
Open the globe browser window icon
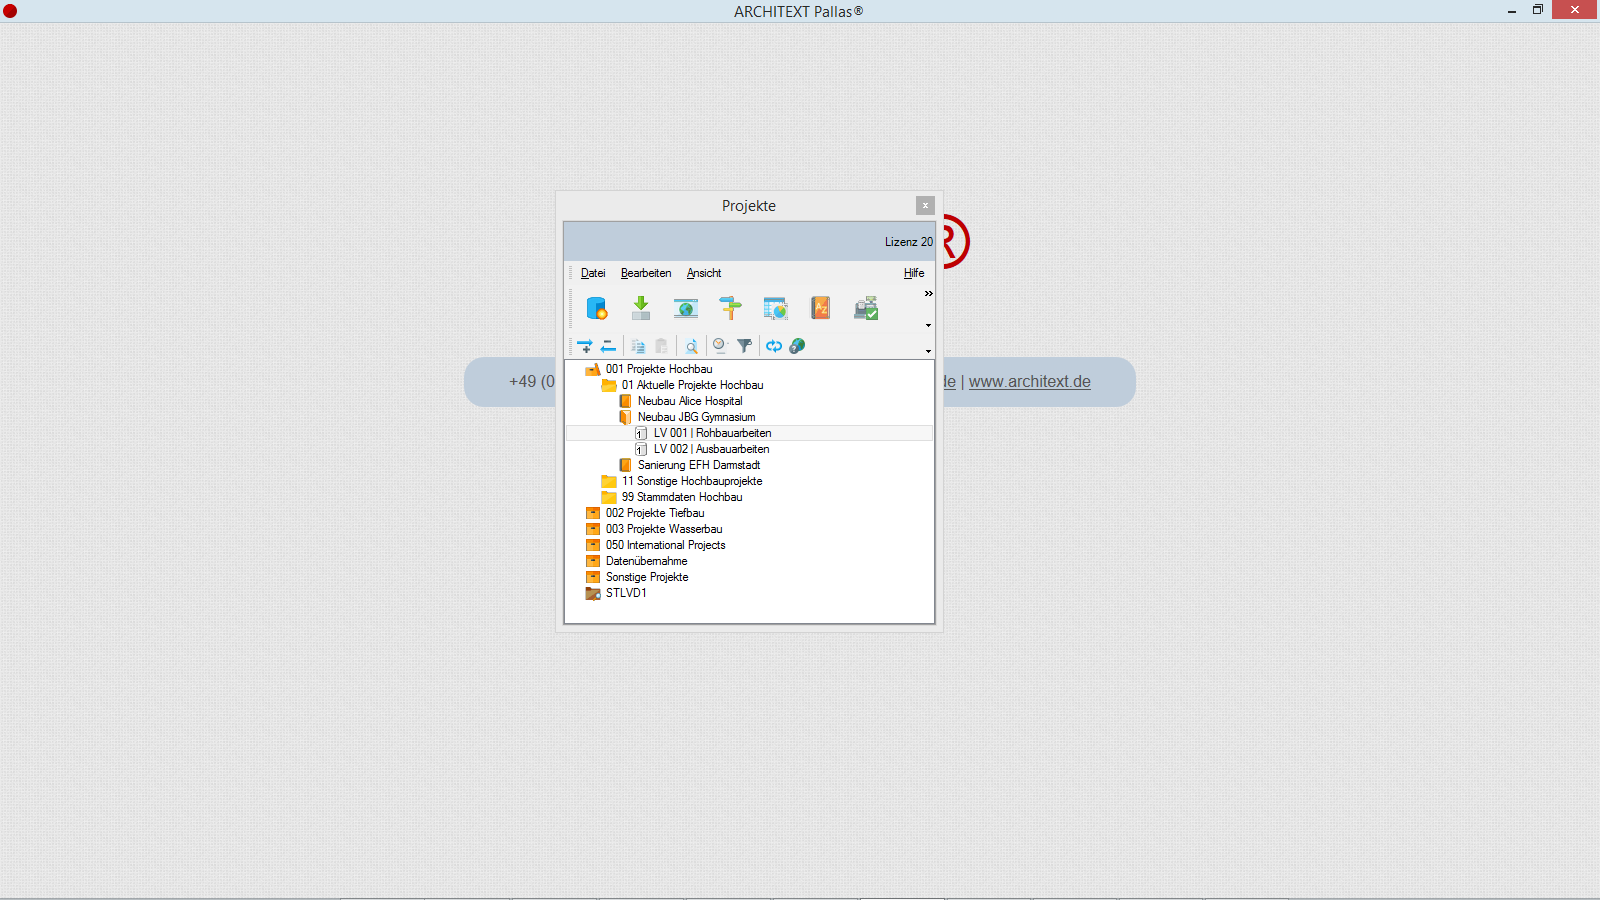pos(686,308)
